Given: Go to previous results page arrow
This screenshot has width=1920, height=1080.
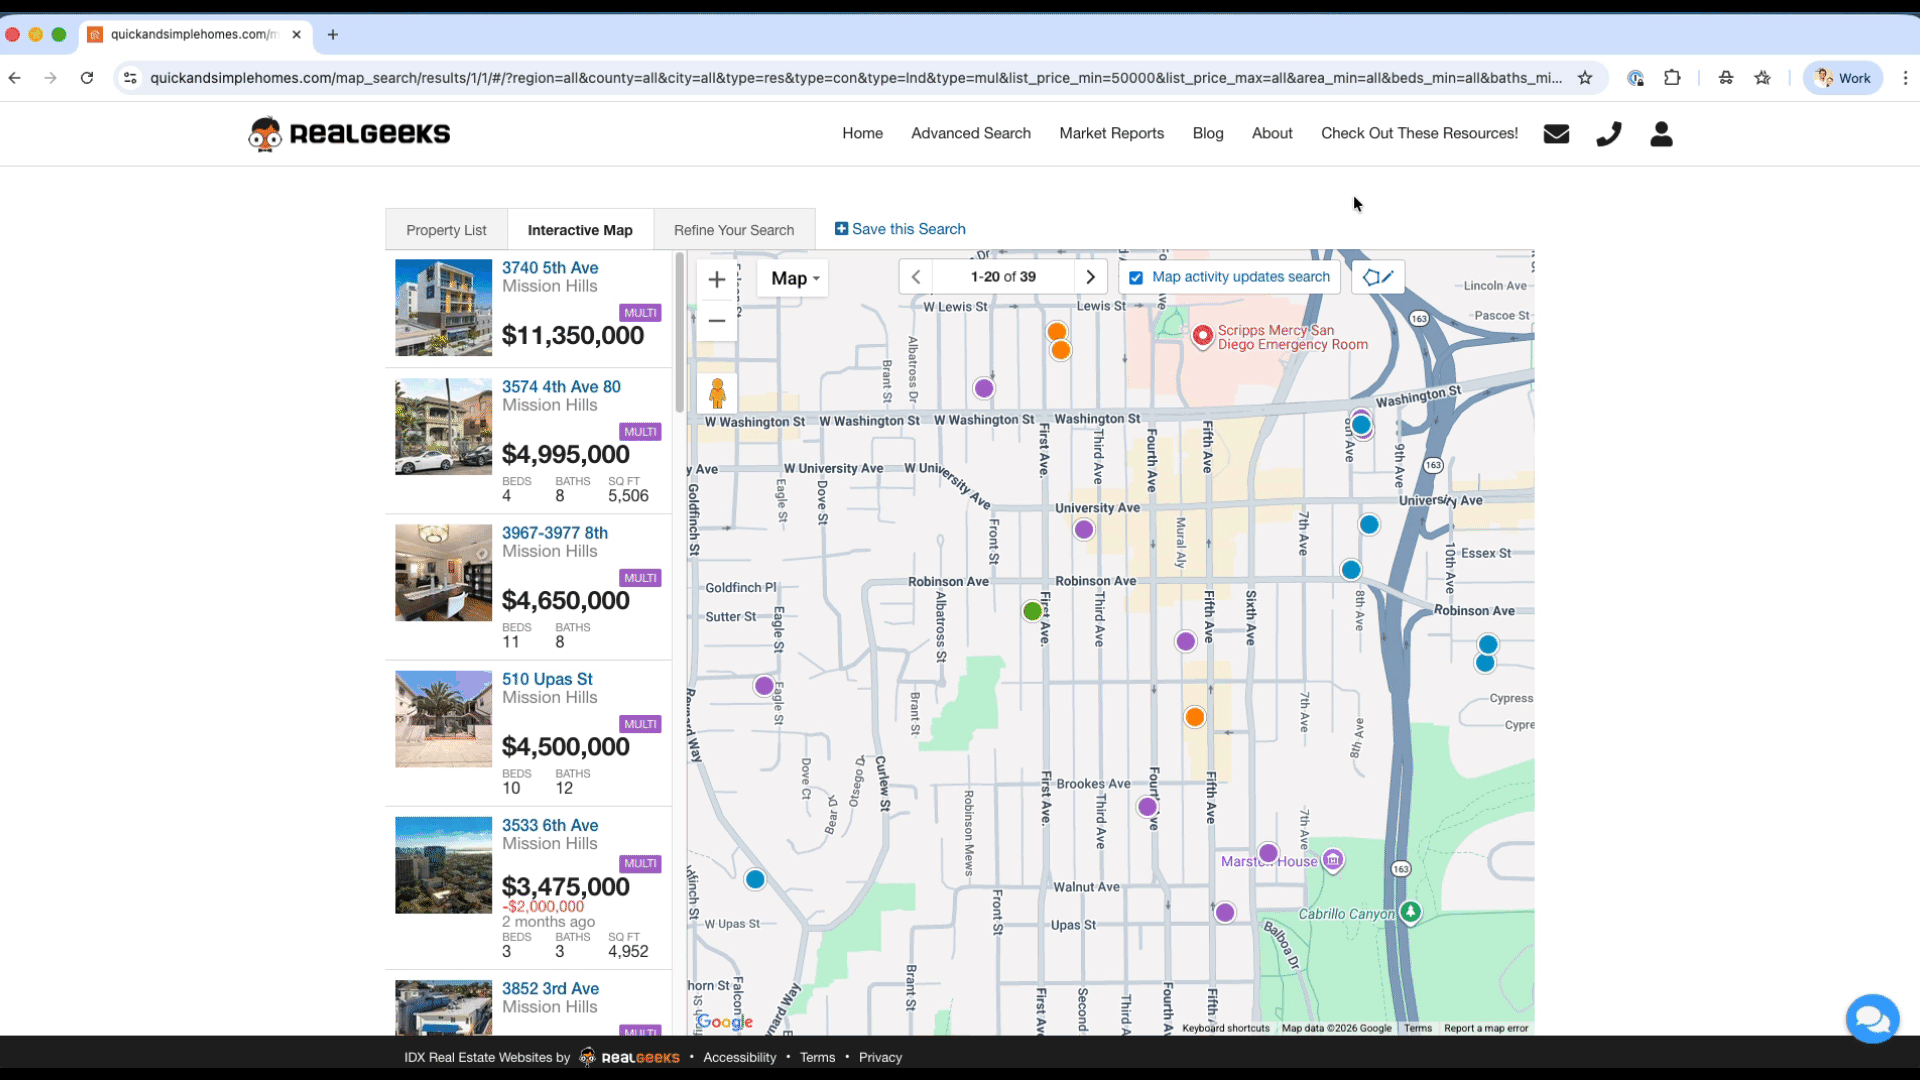Looking at the screenshot, I should (x=916, y=277).
